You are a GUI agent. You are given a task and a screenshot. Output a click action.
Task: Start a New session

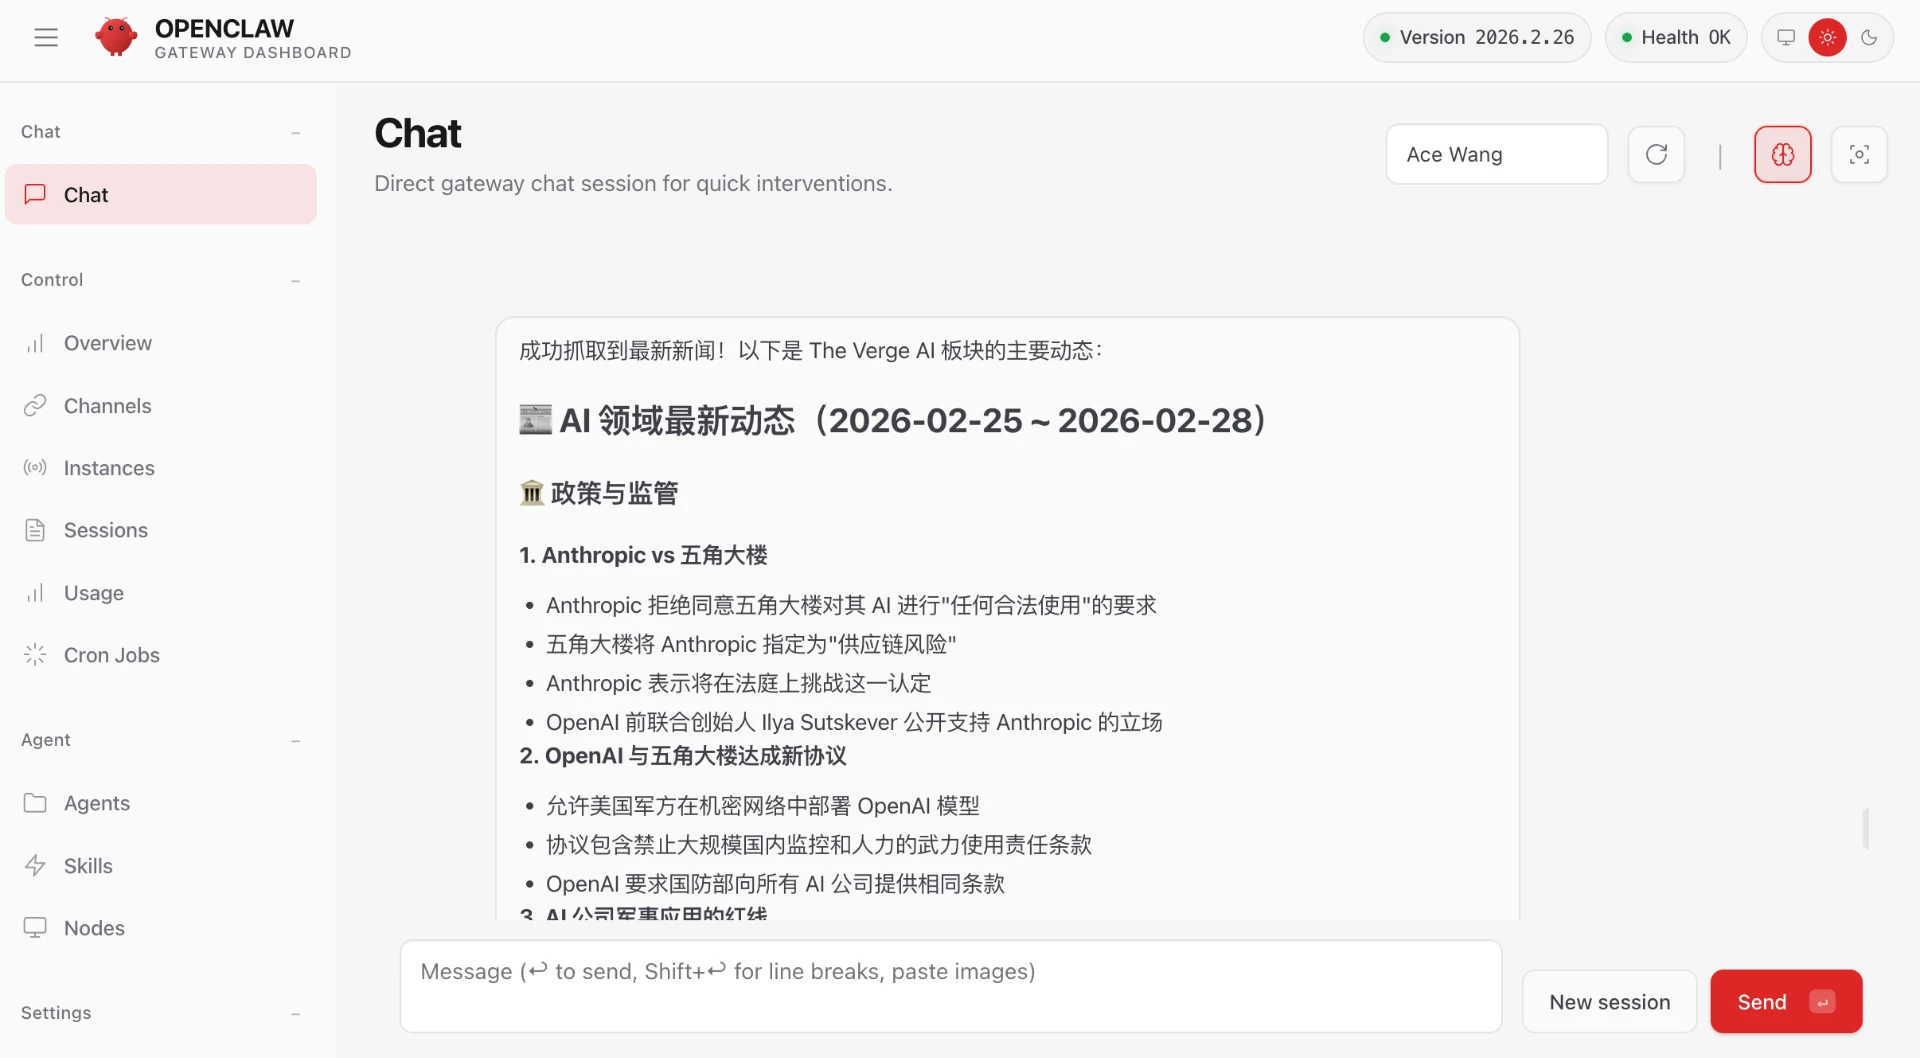click(1609, 1002)
